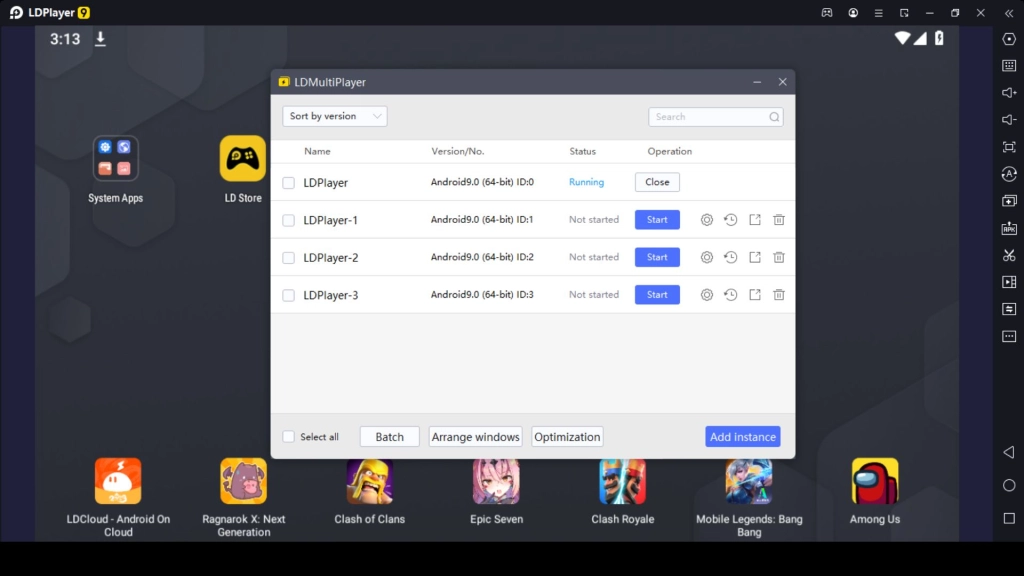Focus the Search field in LDMultiPlayer
The width and height of the screenshot is (1024, 576).
click(709, 117)
